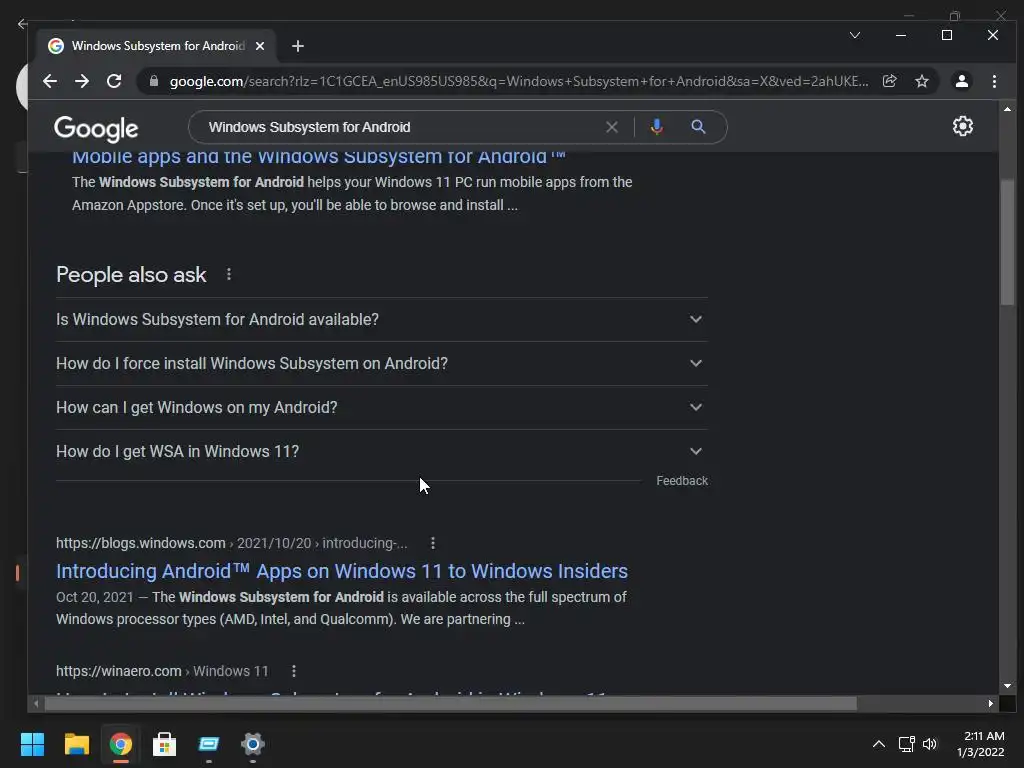
Task: Expand "How do I get WSA in Windows 11?"
Action: click(381, 451)
